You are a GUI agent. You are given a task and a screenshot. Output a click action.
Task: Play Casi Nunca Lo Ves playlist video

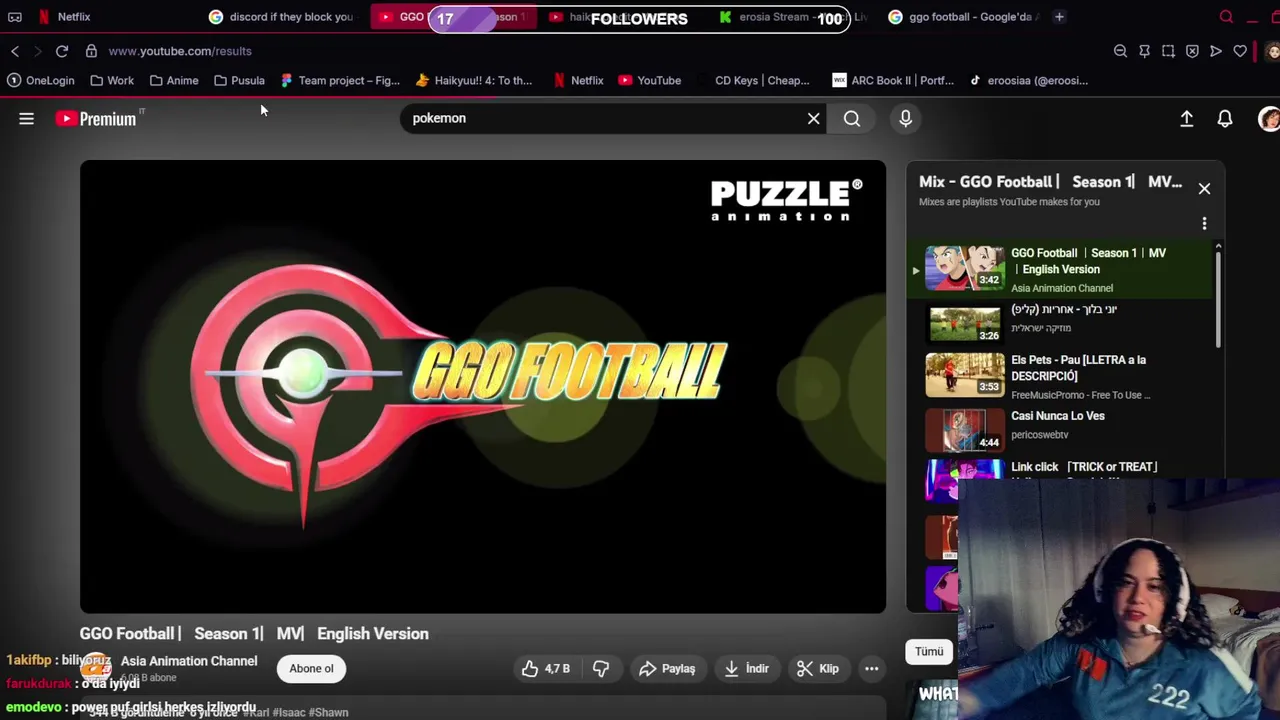[1060, 428]
